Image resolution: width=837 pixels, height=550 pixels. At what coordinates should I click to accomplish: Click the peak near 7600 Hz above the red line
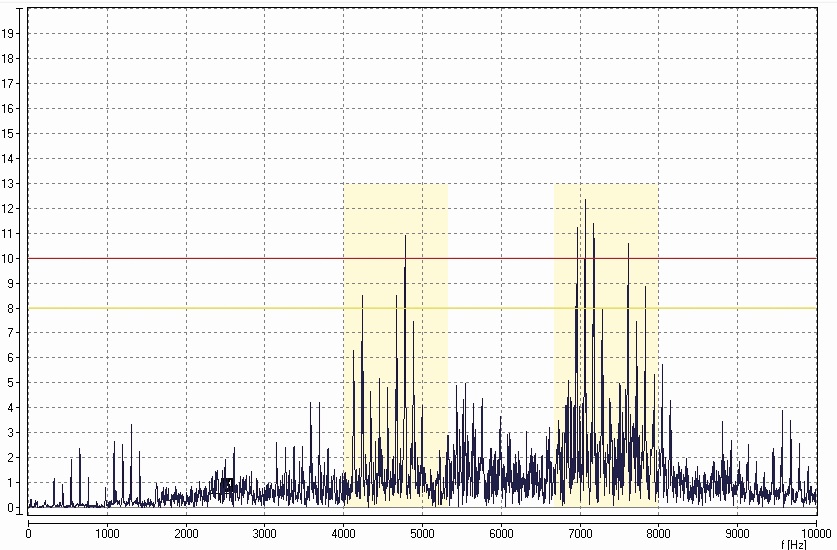click(x=628, y=246)
